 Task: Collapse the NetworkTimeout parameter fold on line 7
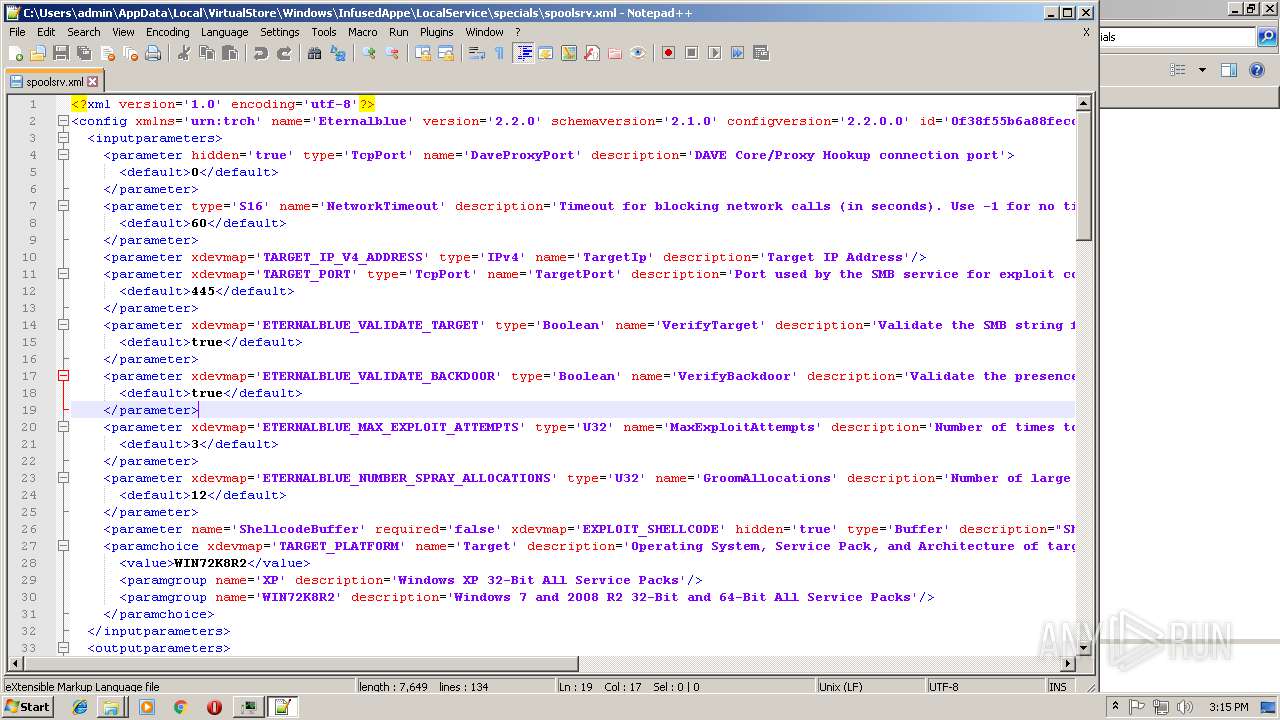click(x=63, y=206)
